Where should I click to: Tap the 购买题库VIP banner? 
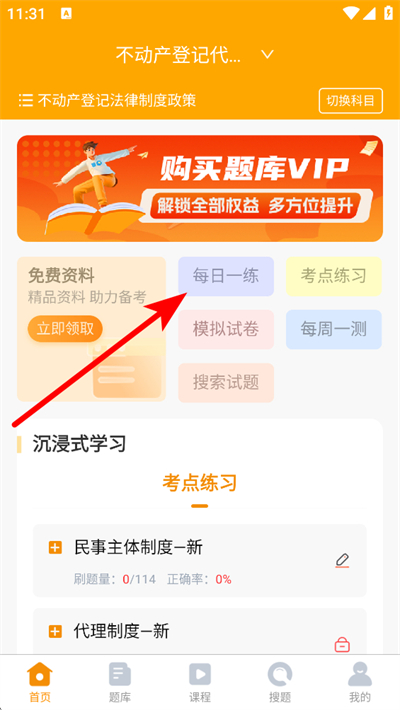coord(200,188)
